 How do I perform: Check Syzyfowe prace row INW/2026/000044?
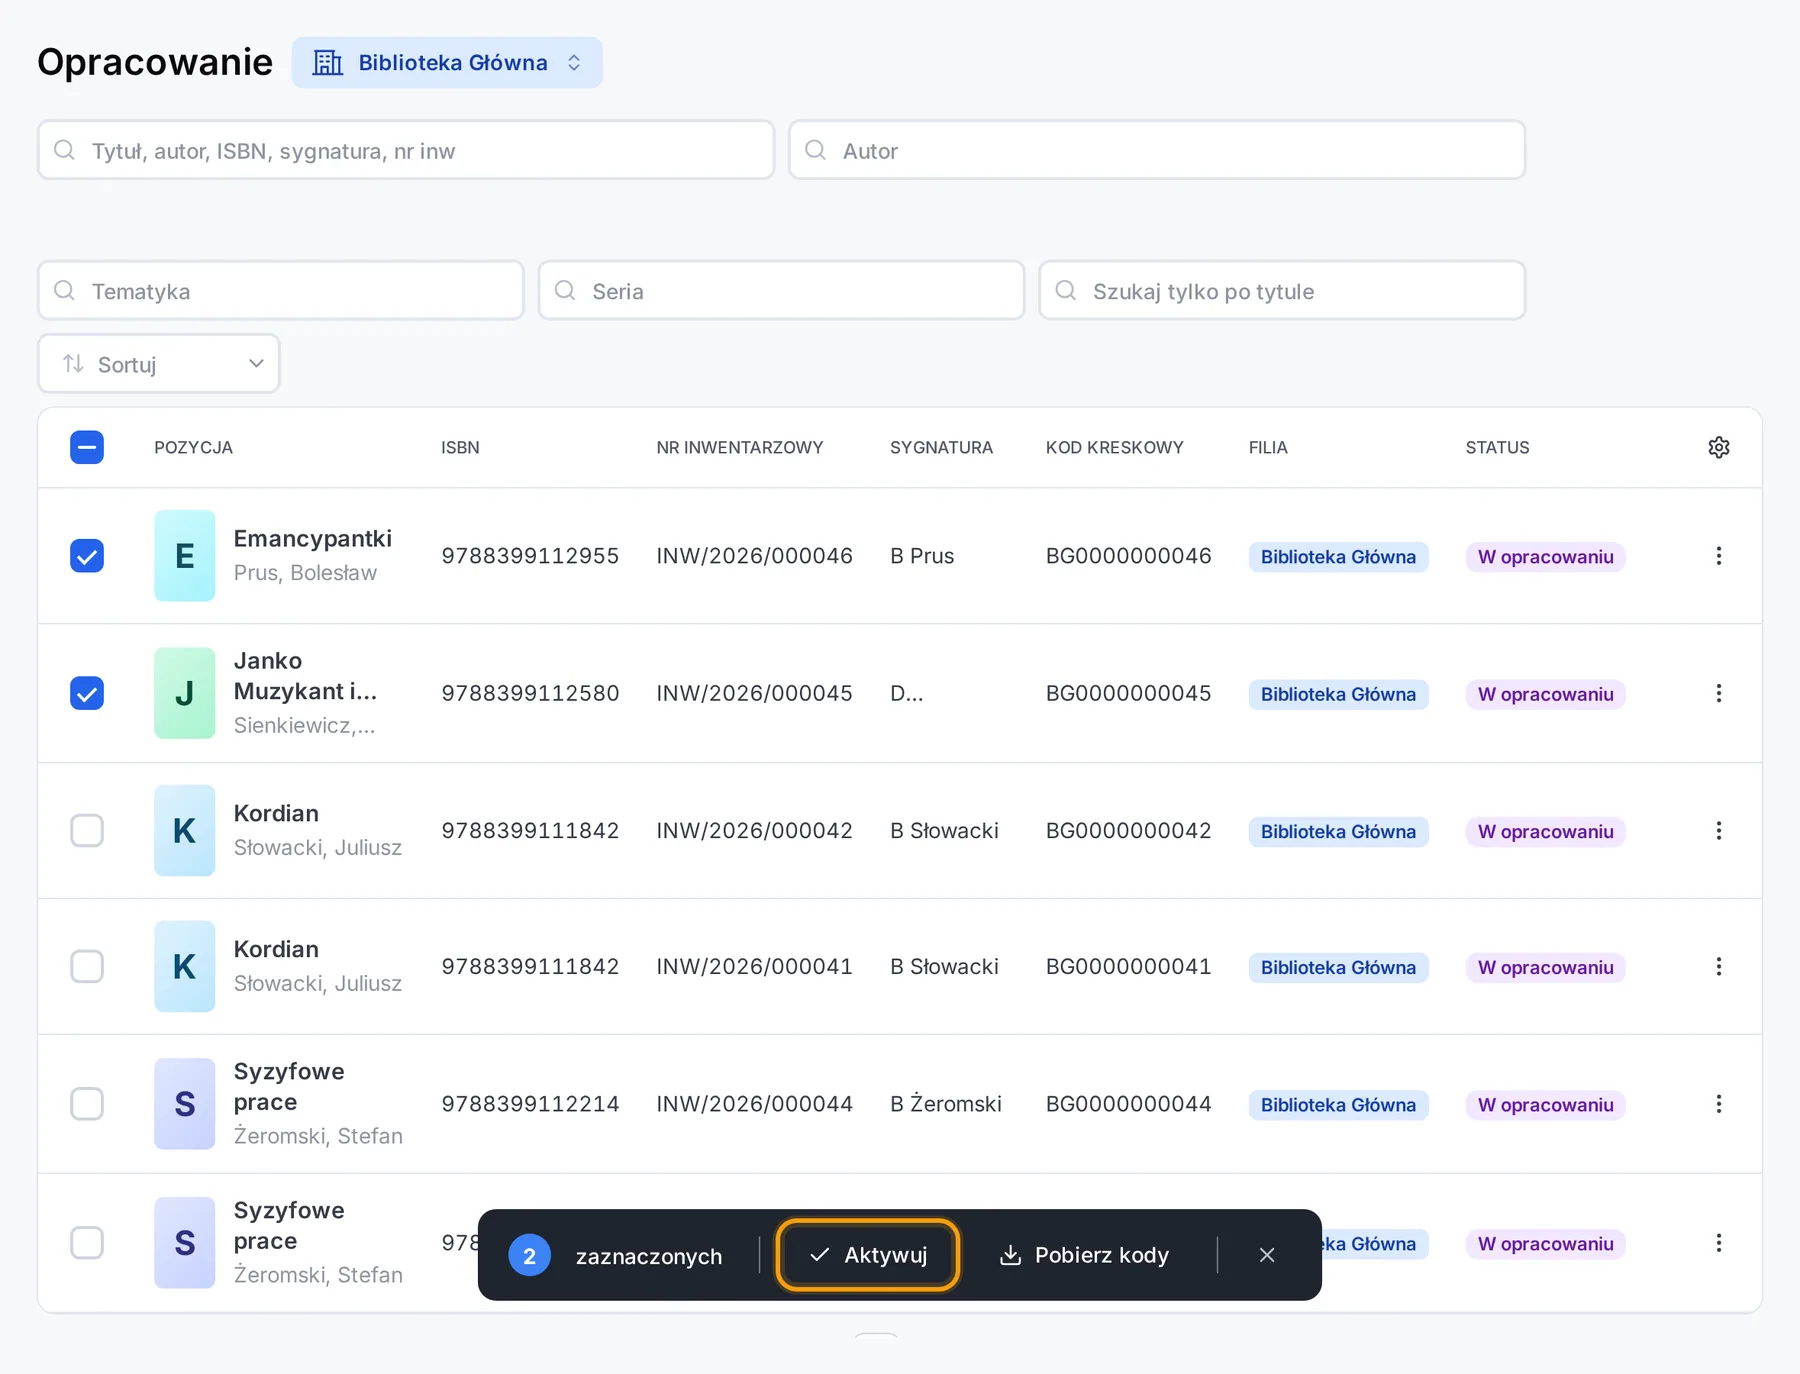tap(87, 1104)
